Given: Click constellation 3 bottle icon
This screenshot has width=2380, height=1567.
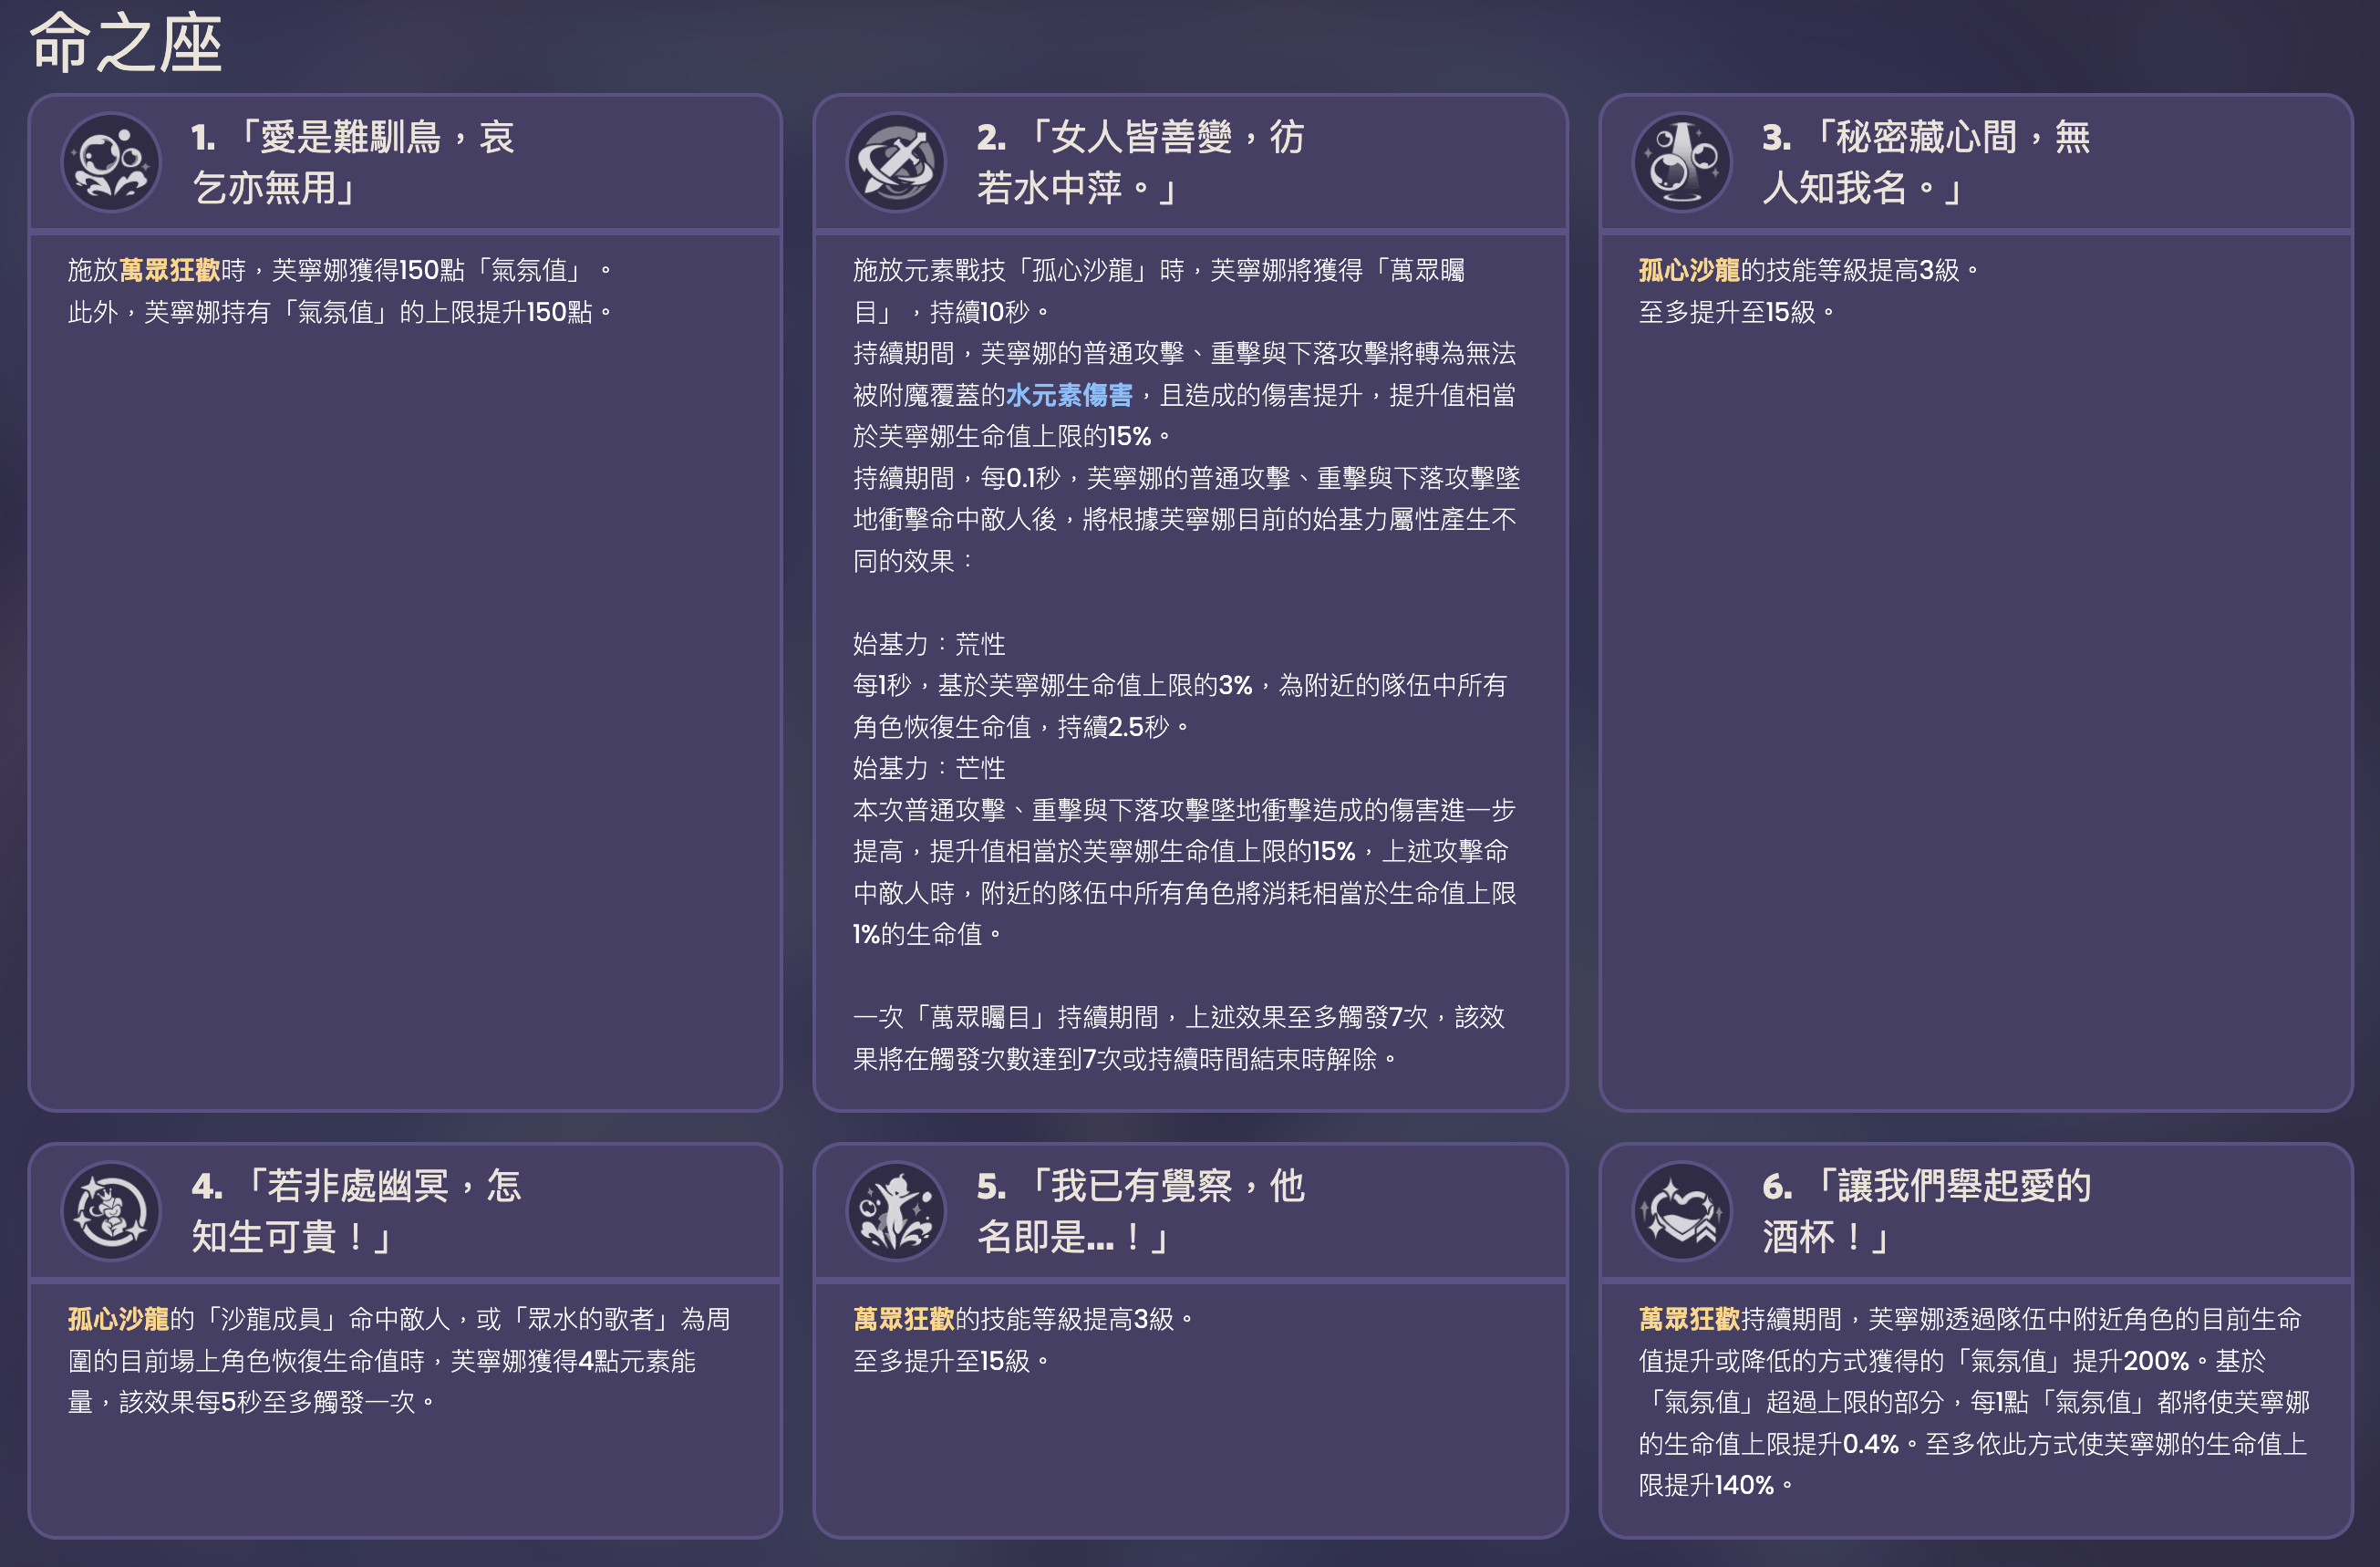Looking at the screenshot, I should click(x=1682, y=162).
